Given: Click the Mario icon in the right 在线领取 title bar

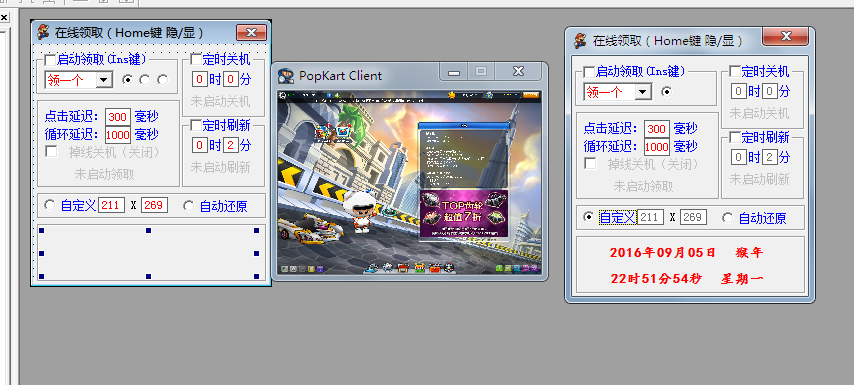Looking at the screenshot, I should click(x=581, y=40).
